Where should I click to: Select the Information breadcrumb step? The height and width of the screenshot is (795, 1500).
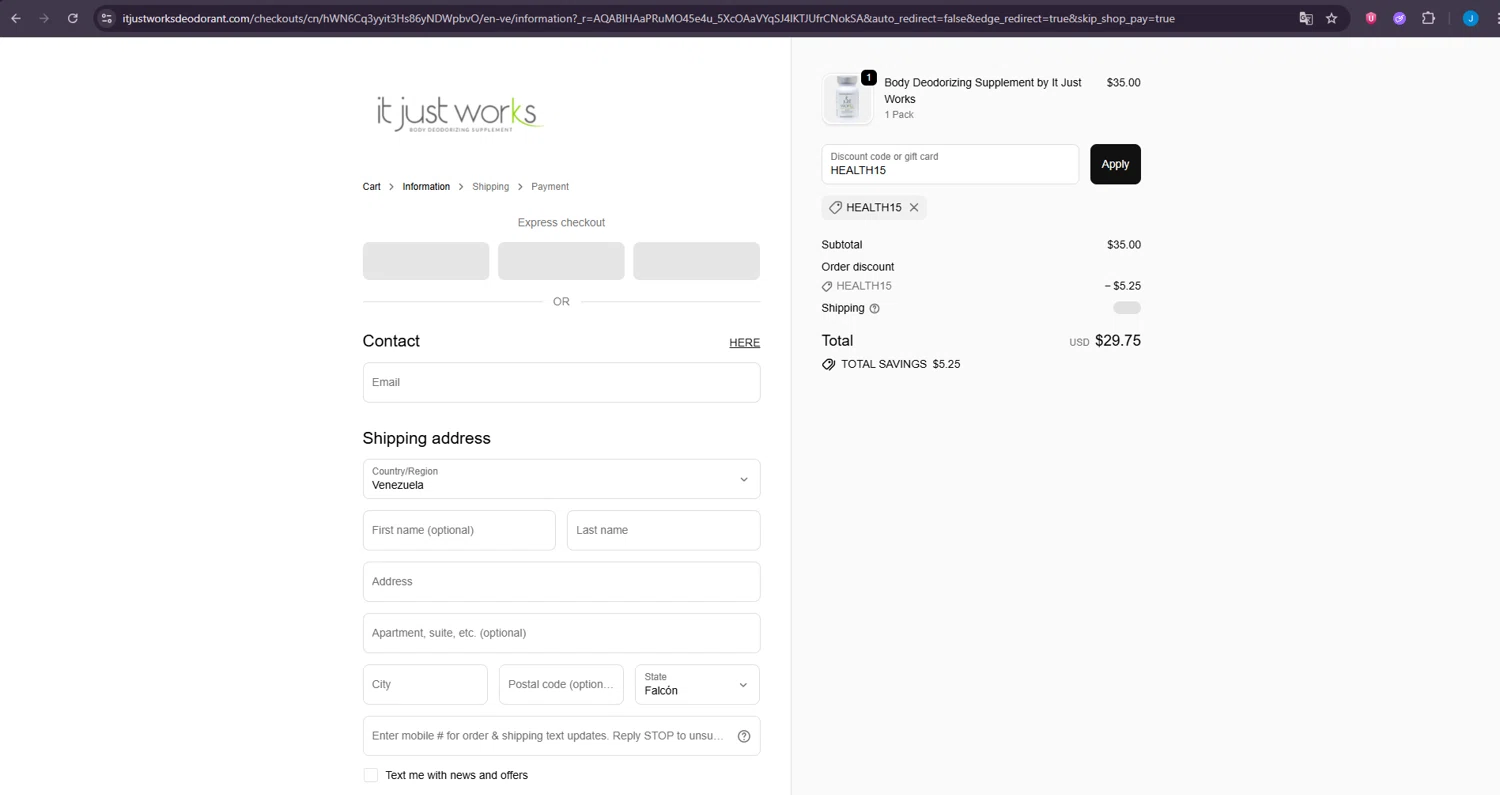(x=426, y=187)
